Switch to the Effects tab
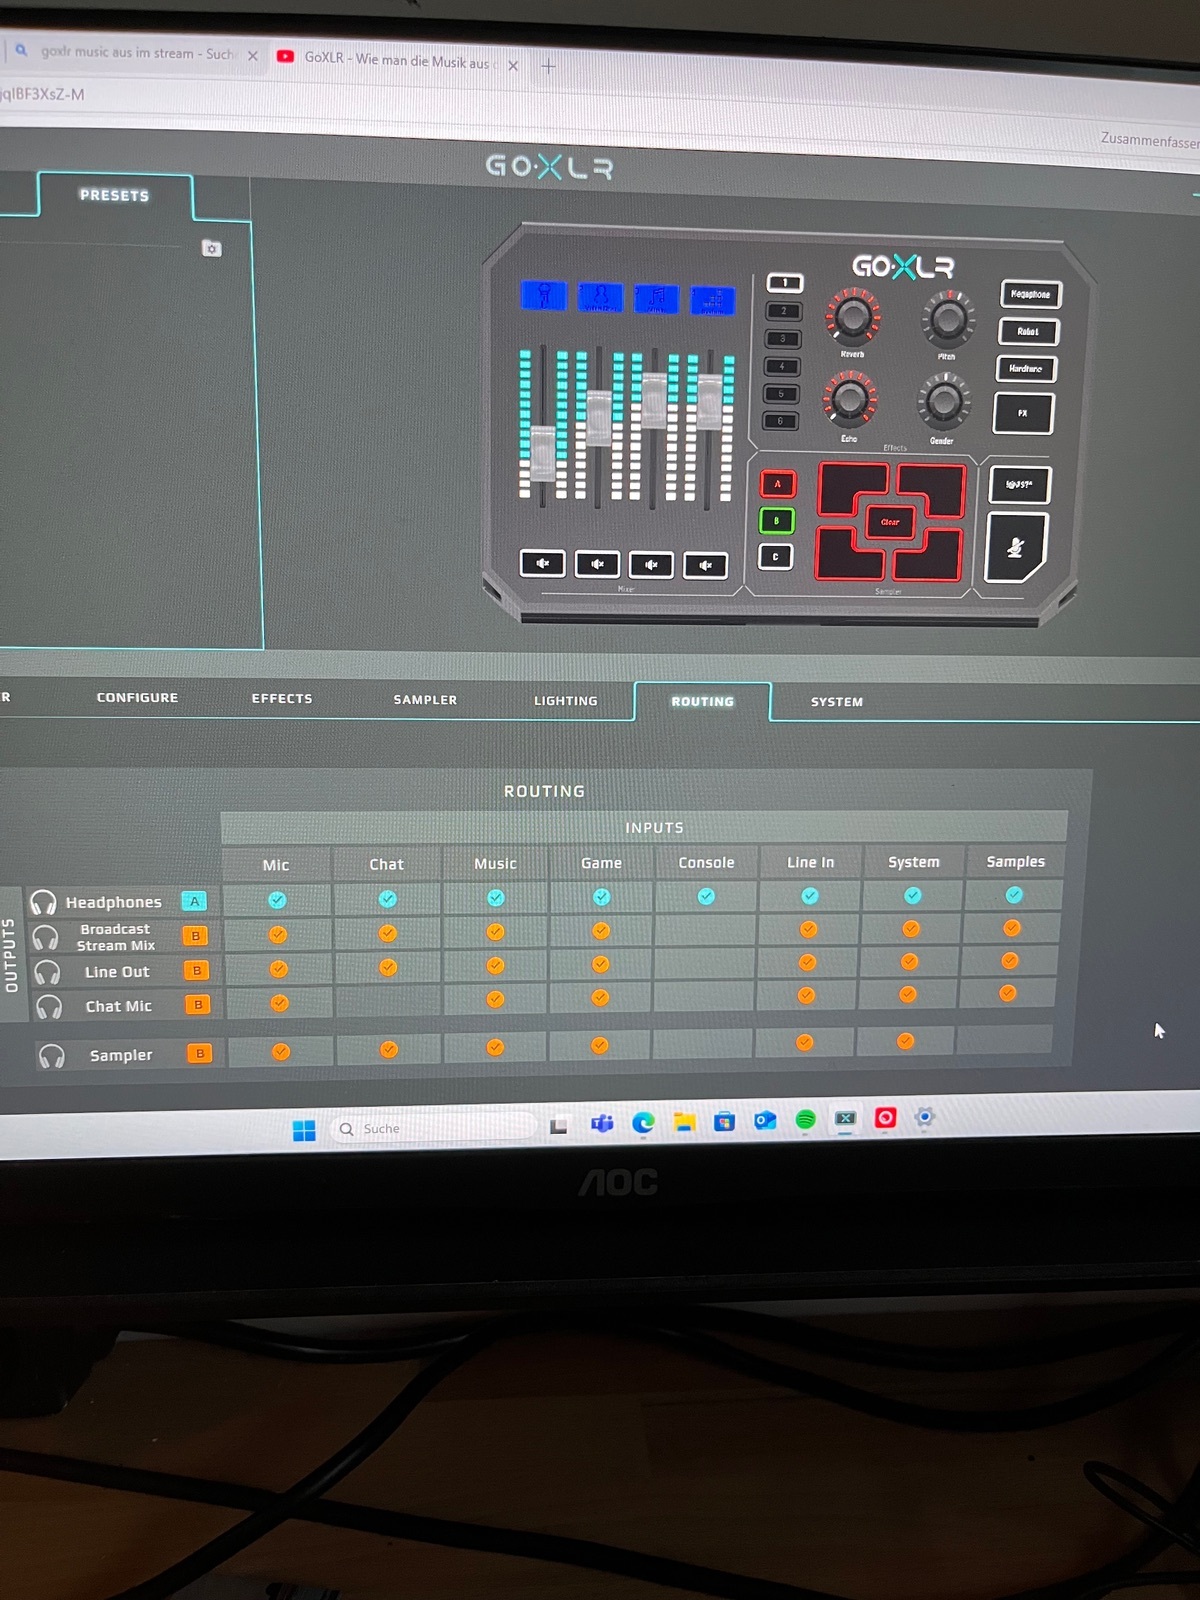The width and height of the screenshot is (1200, 1600). [x=282, y=698]
